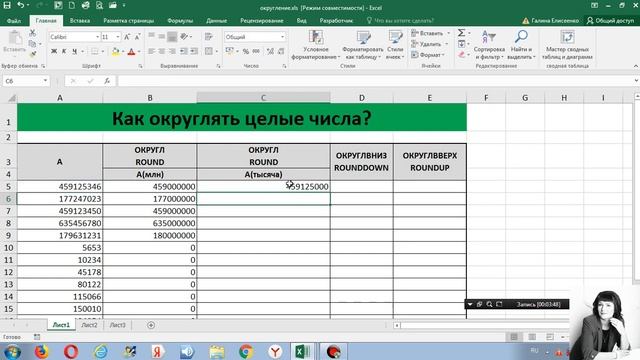Viewport: 640px width, 360px height.
Task: Click the AutoSum sigma icon
Action: click(462, 33)
